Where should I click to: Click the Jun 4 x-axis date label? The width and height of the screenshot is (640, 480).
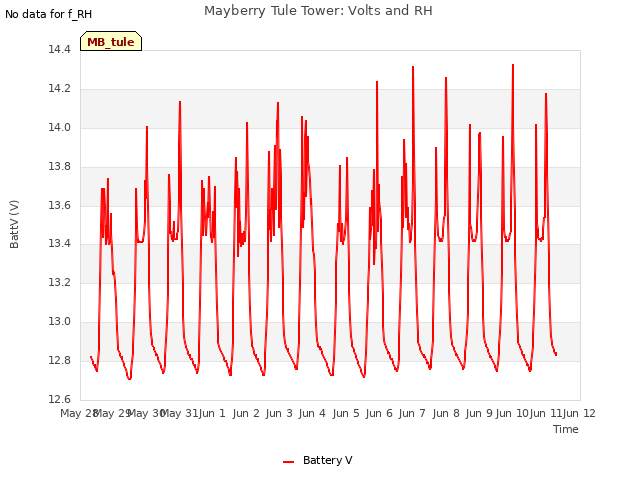coord(312,413)
